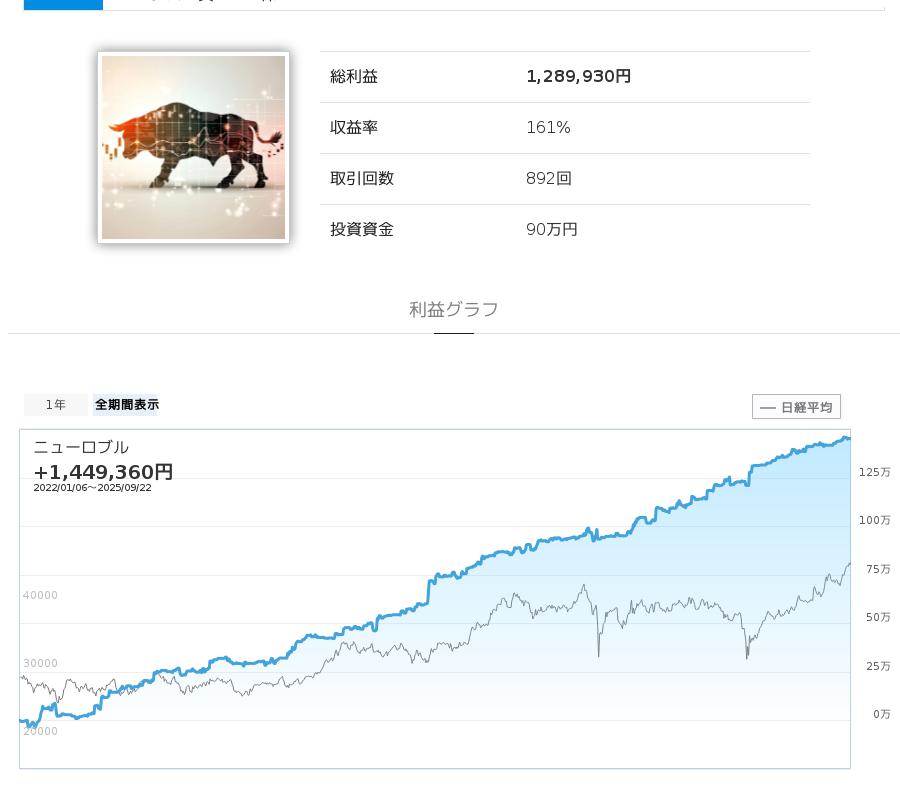Click the 1,289,930円 total profit value
Viewport: 900px width, 790px height.
point(579,76)
